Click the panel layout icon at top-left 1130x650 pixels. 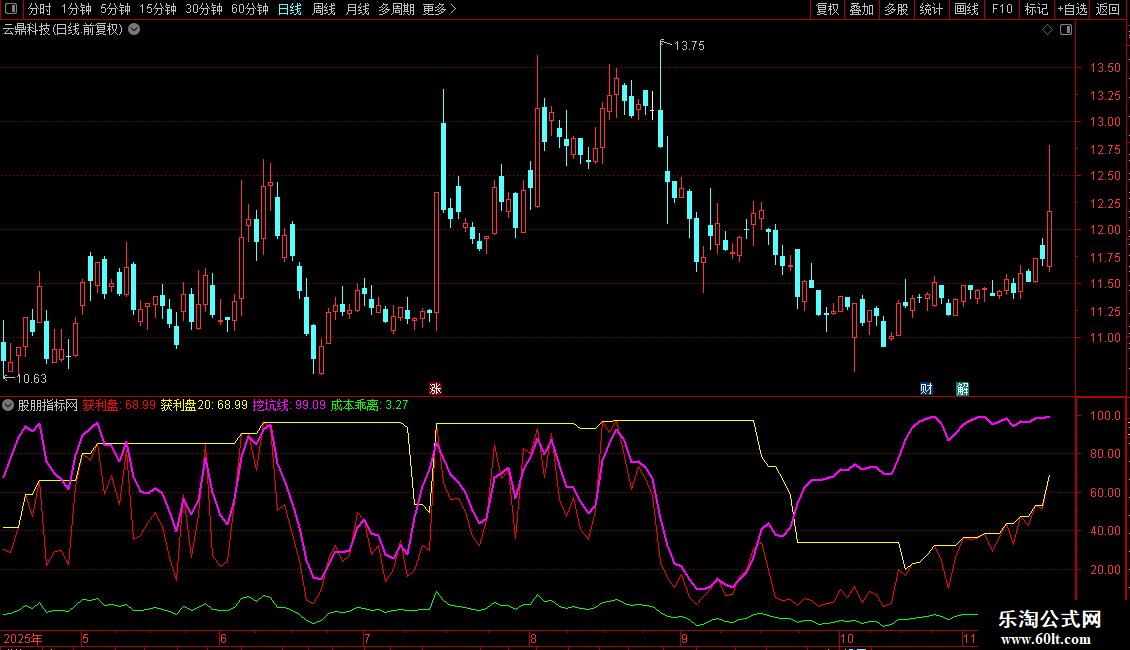coord(10,9)
